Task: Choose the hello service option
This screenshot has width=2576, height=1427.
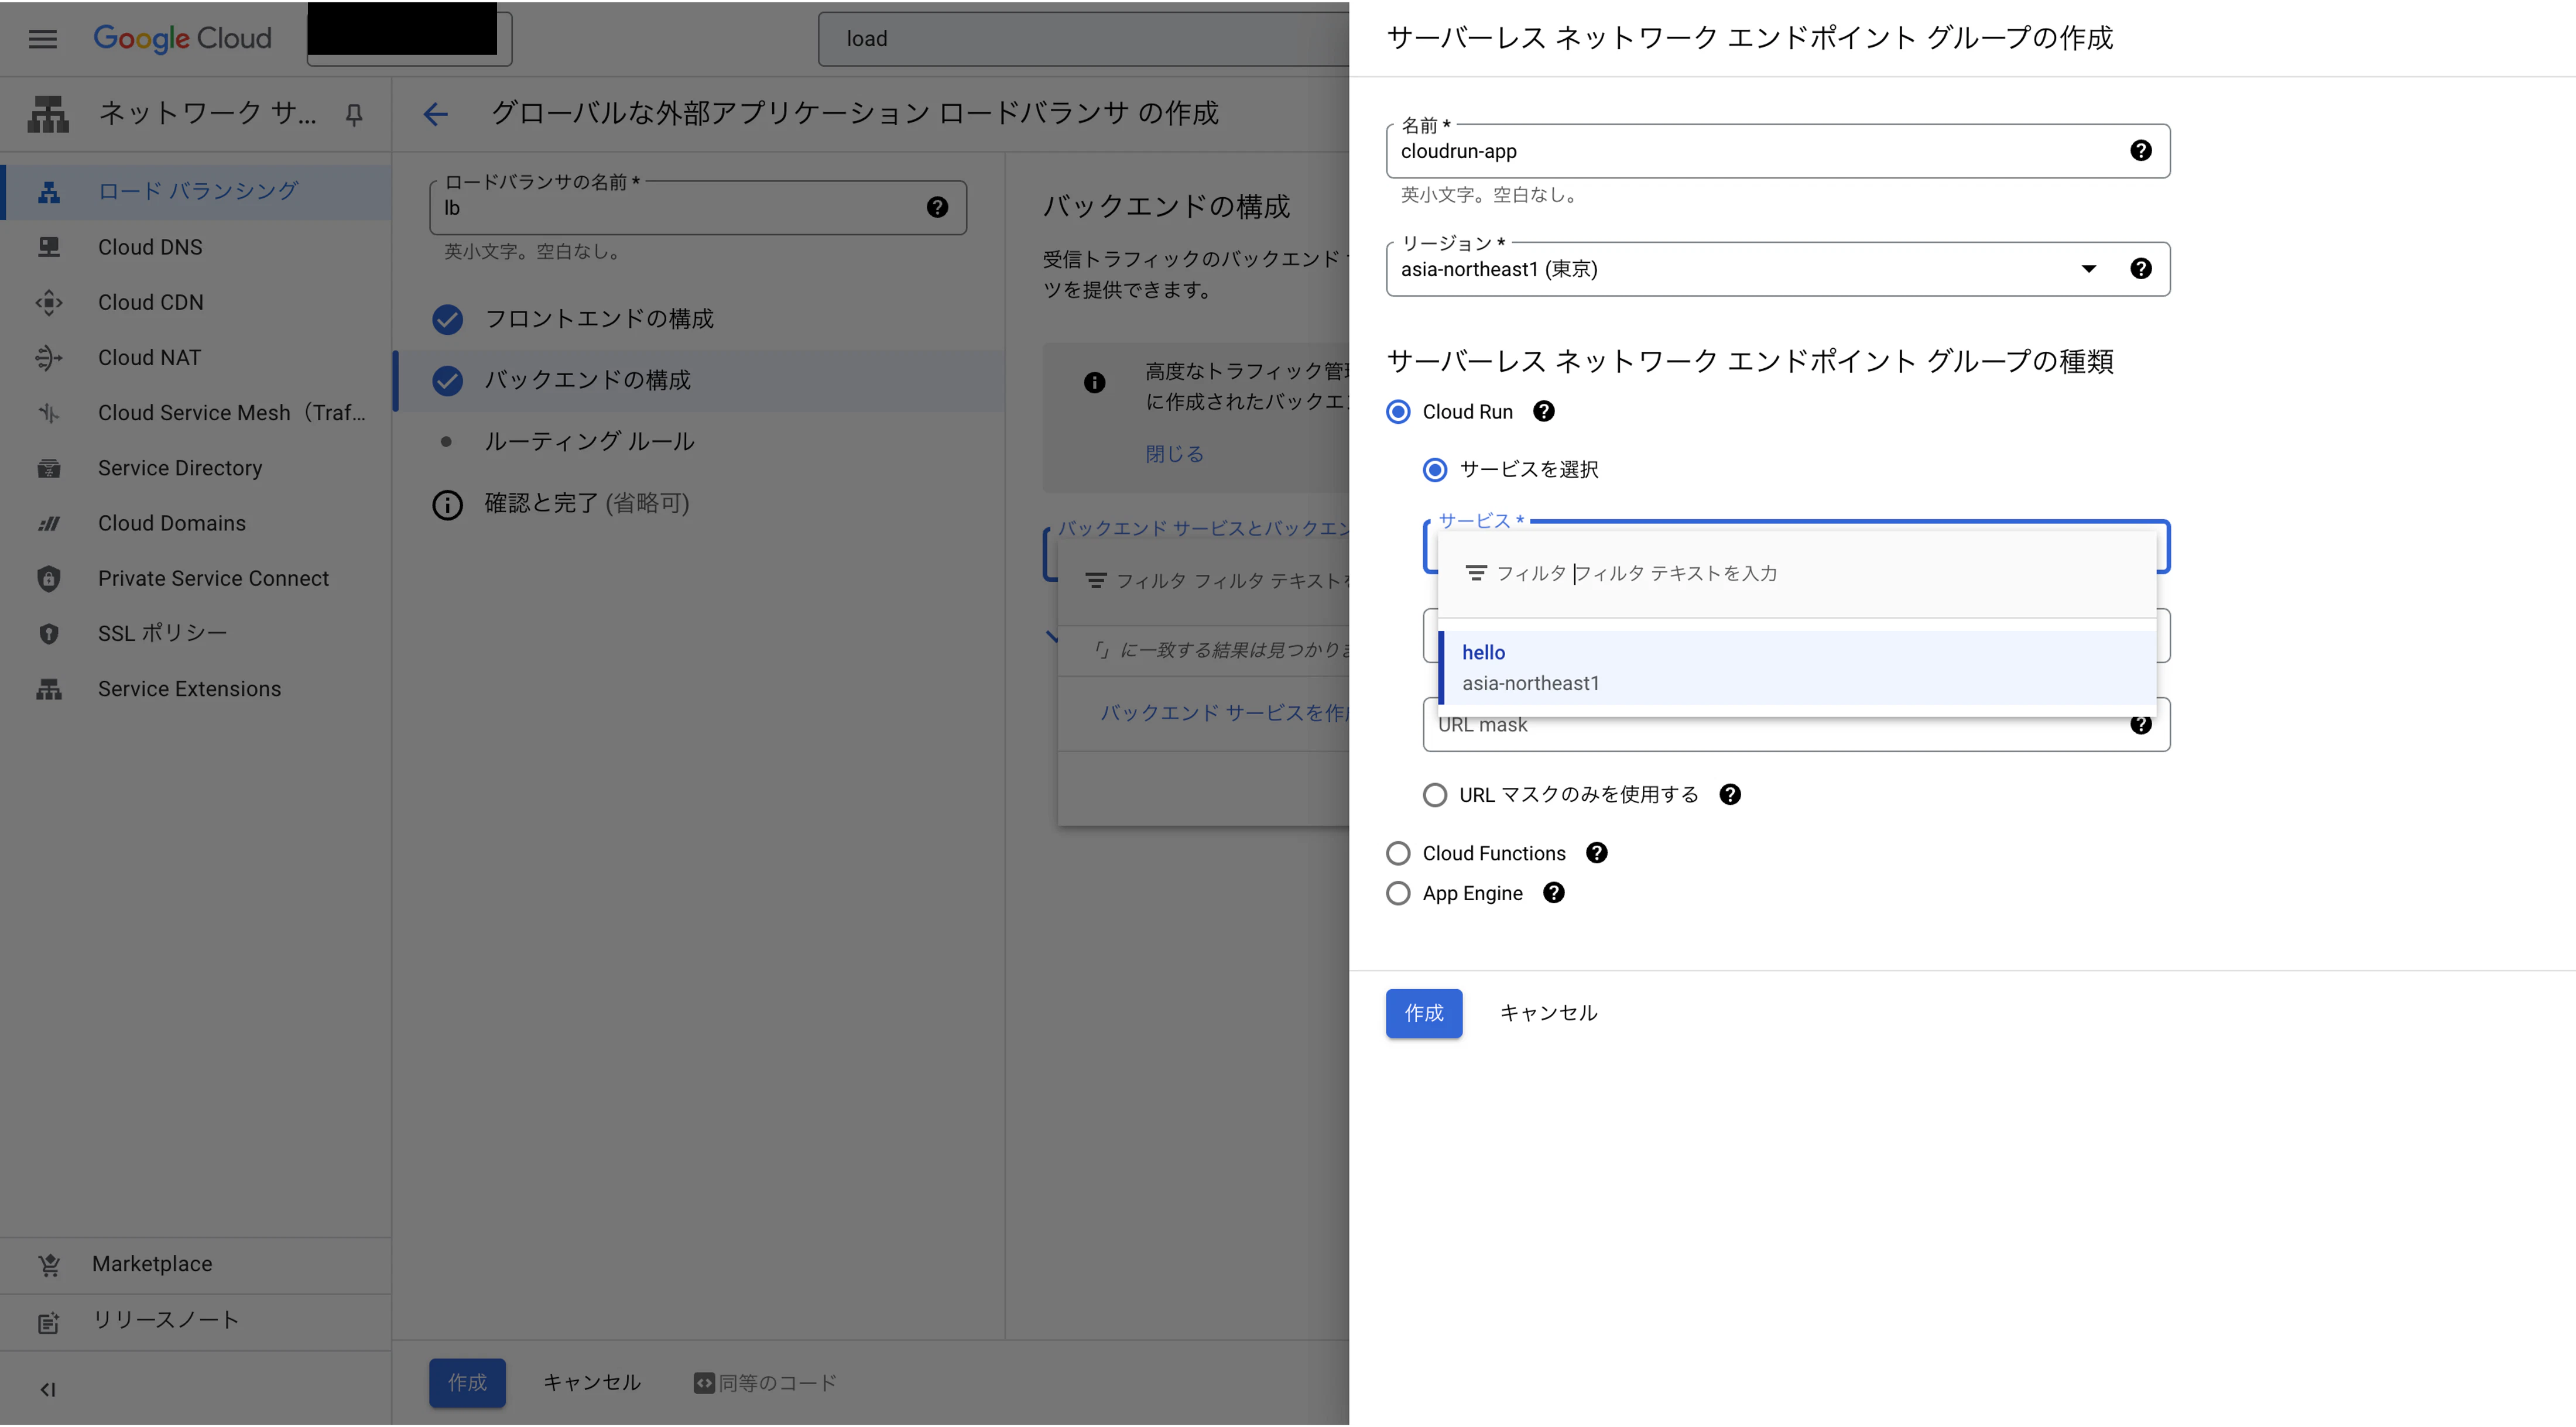Action: (1796, 667)
